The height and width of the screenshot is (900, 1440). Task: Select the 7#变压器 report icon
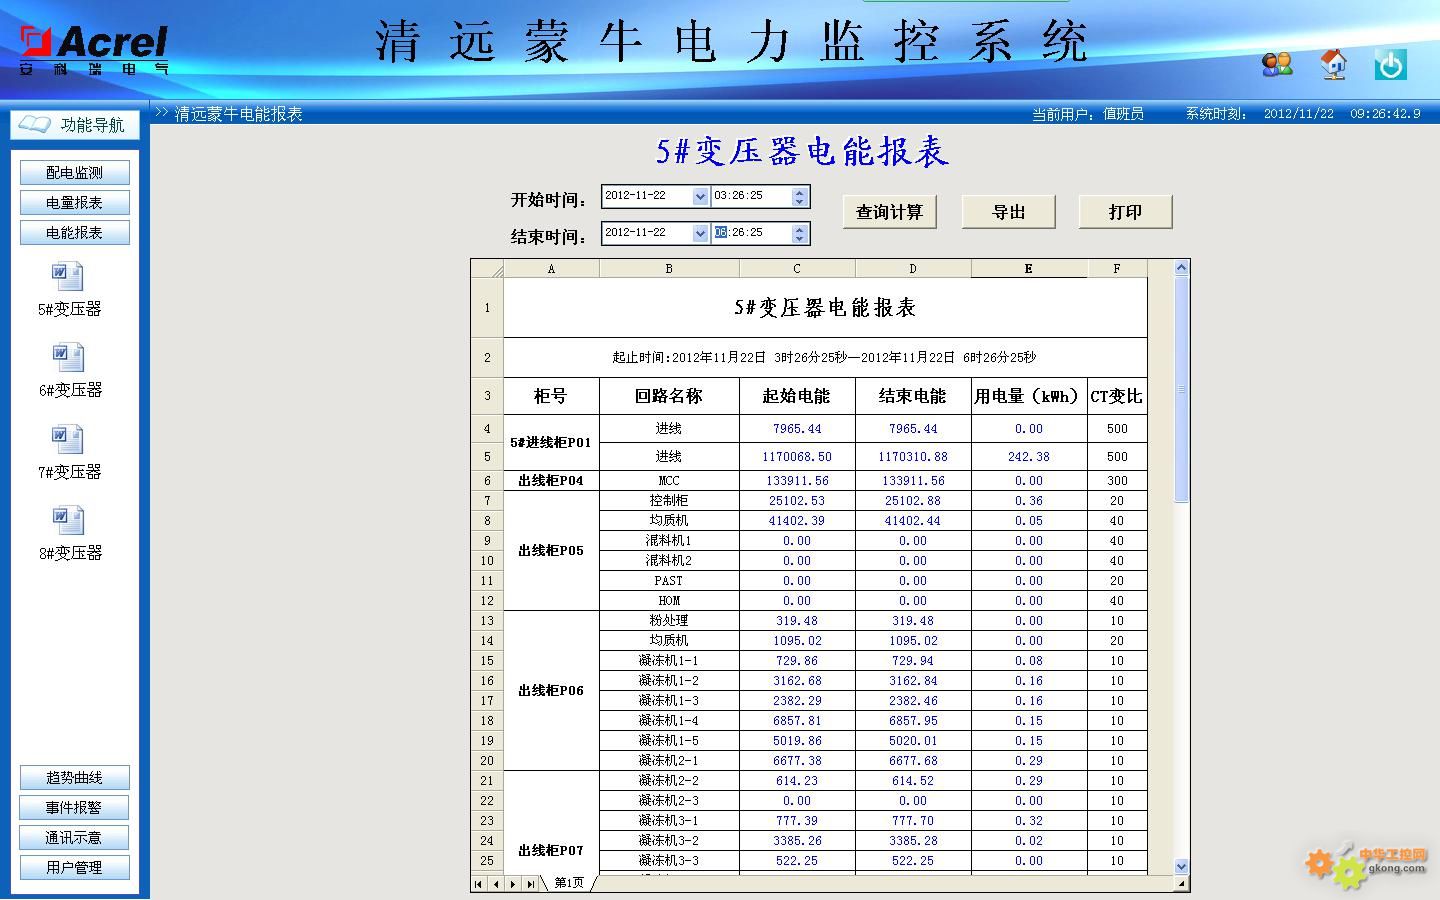68,440
